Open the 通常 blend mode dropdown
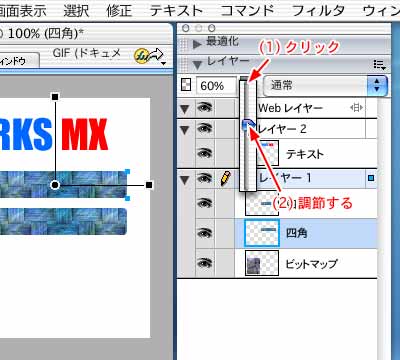Screen dimensions: 400x360 tap(325, 86)
